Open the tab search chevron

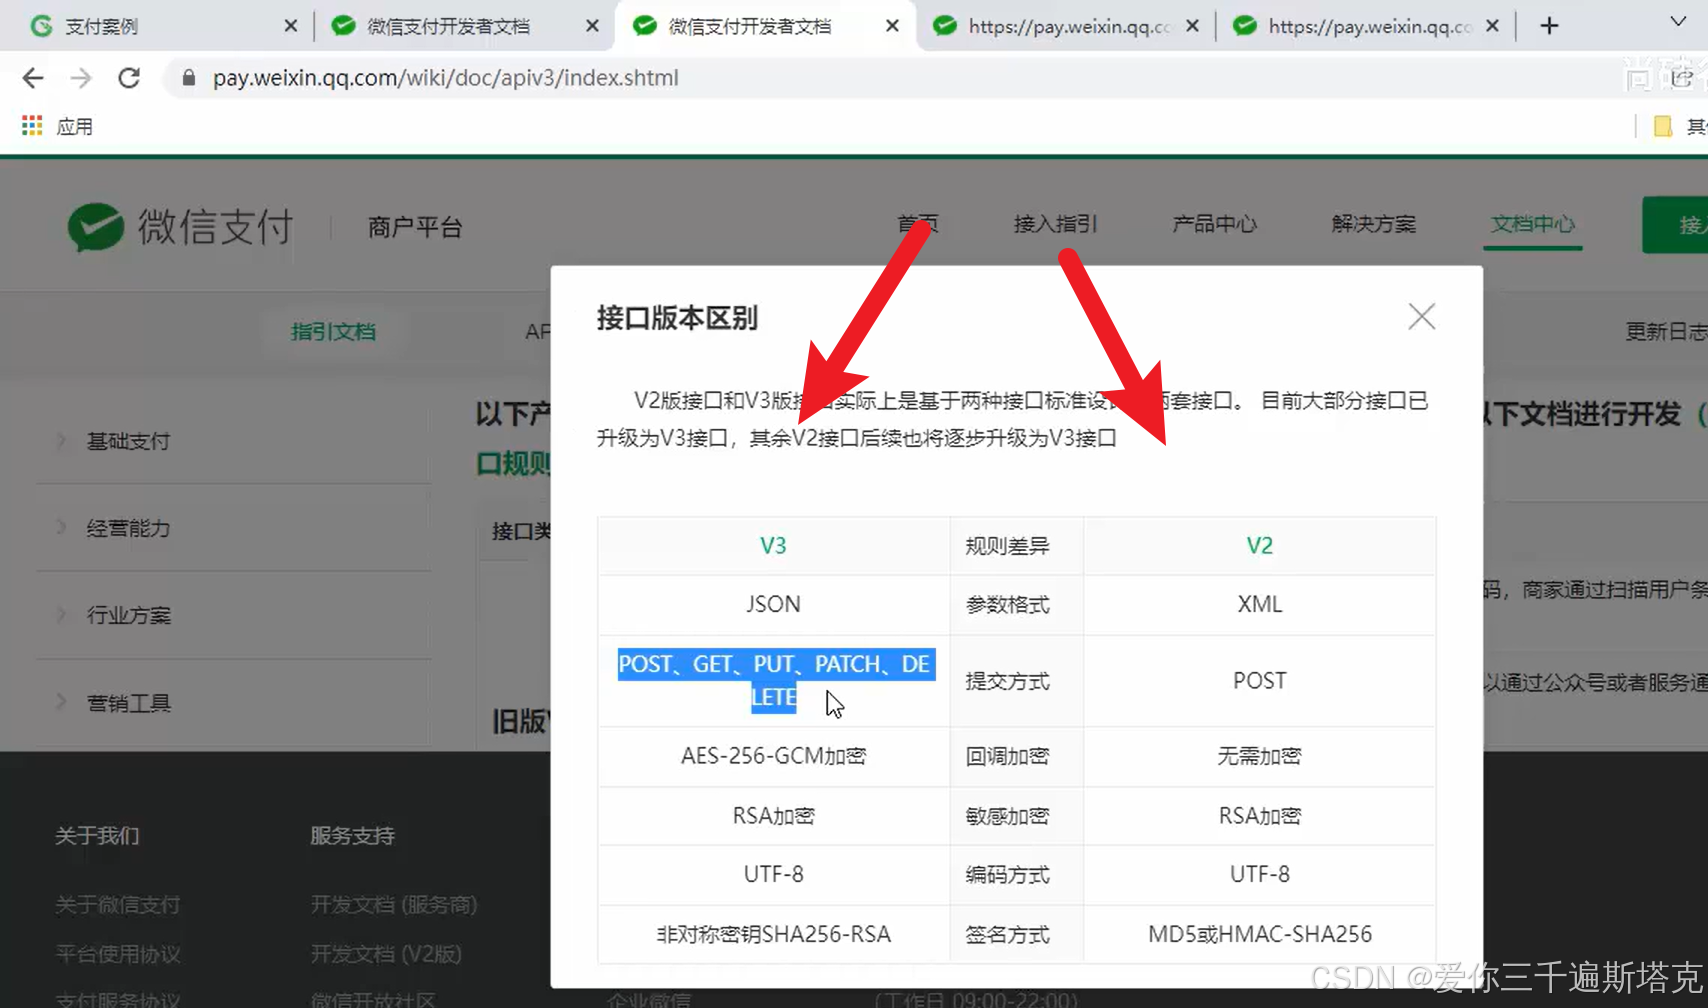1678,22
